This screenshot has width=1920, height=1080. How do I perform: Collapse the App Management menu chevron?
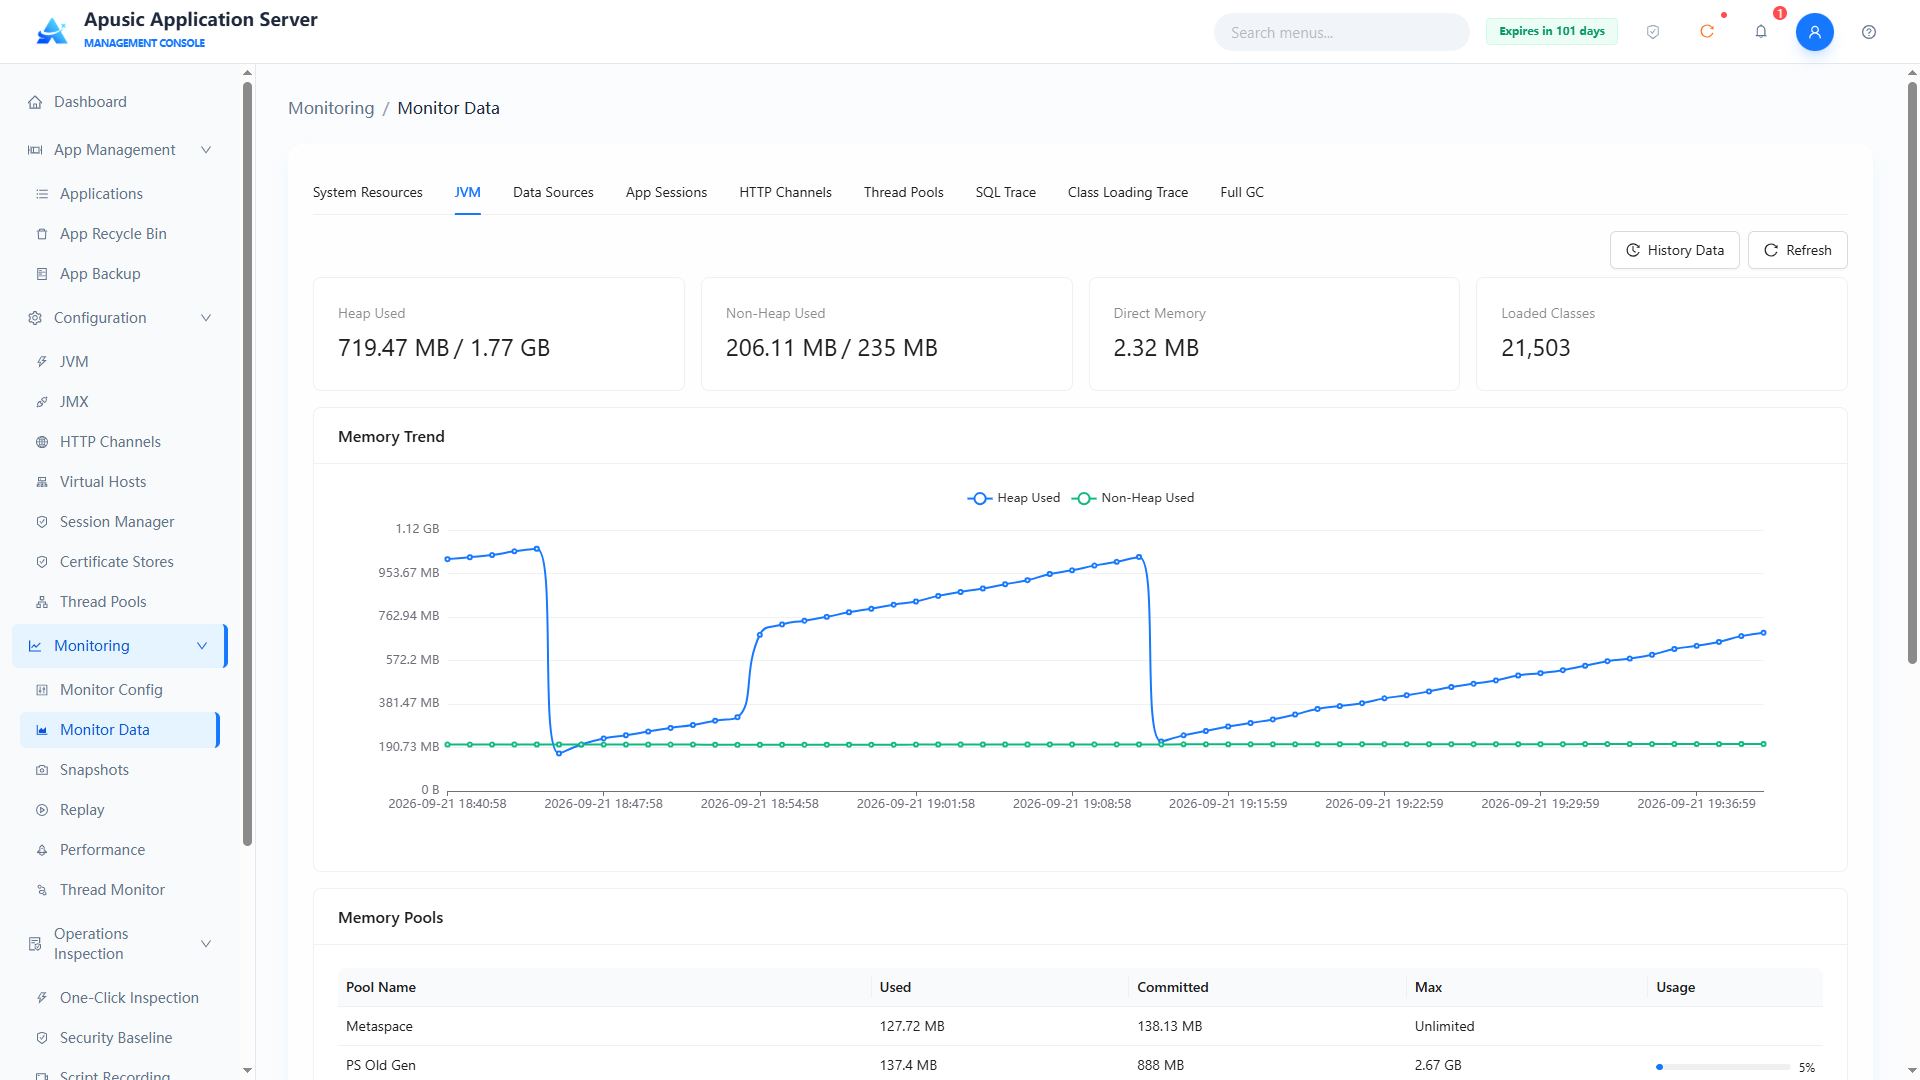pos(206,150)
